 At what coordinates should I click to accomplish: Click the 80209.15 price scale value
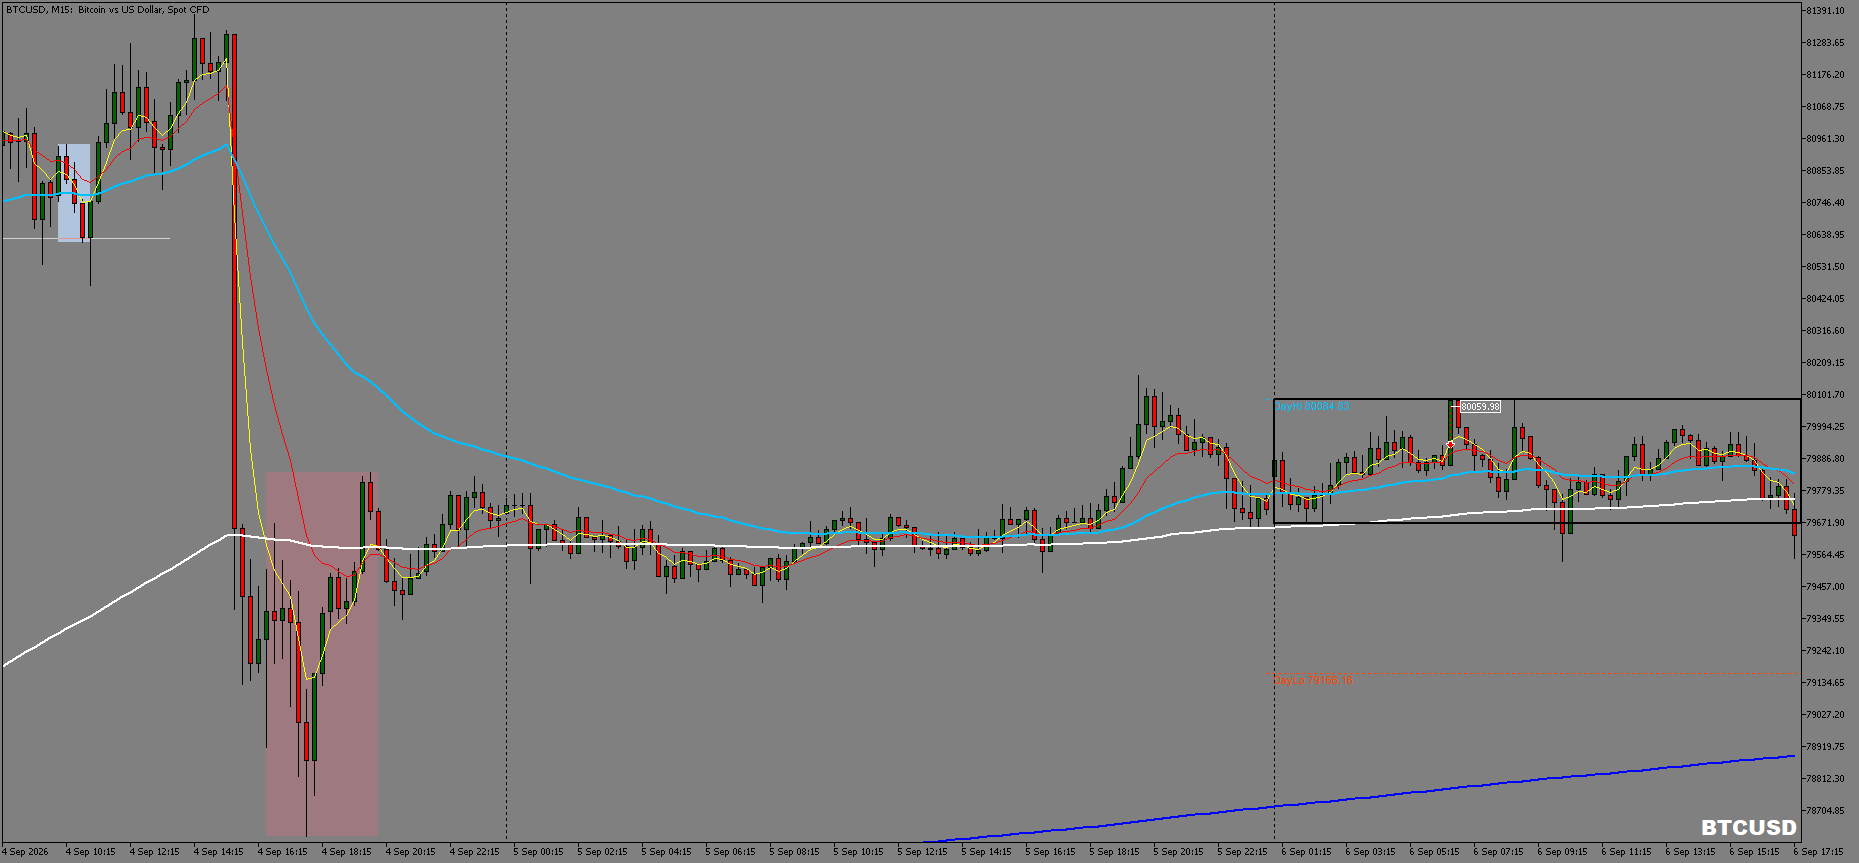coord(1825,363)
